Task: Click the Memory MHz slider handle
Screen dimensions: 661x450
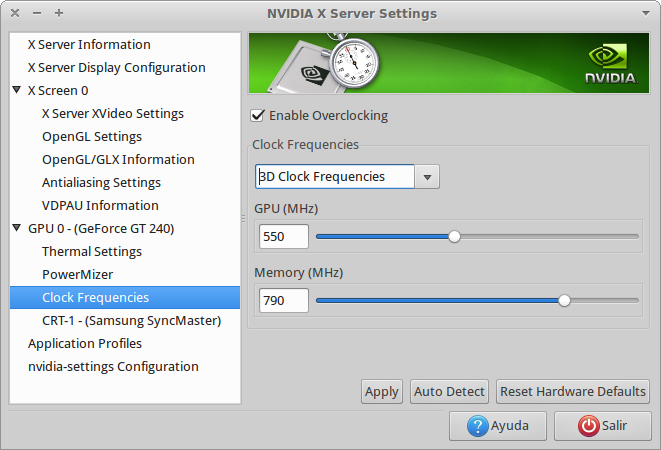Action: tap(564, 301)
